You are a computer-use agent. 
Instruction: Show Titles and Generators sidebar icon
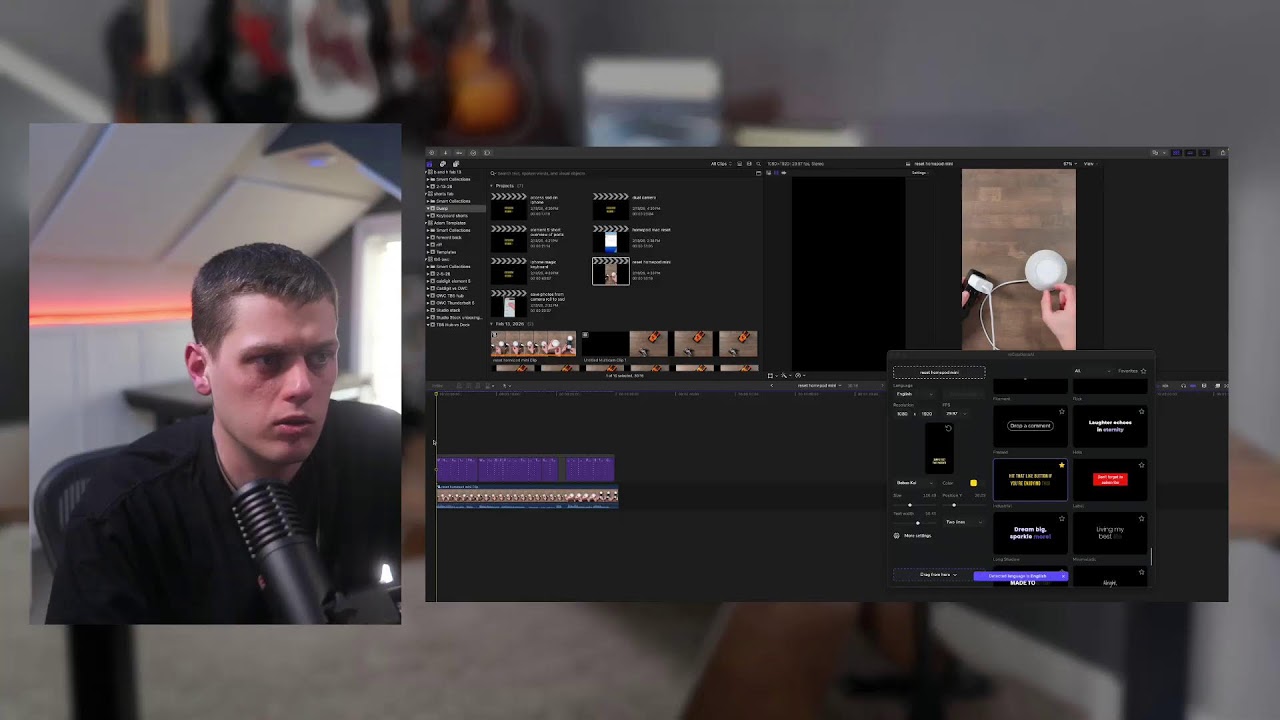pyautogui.click(x=456, y=164)
